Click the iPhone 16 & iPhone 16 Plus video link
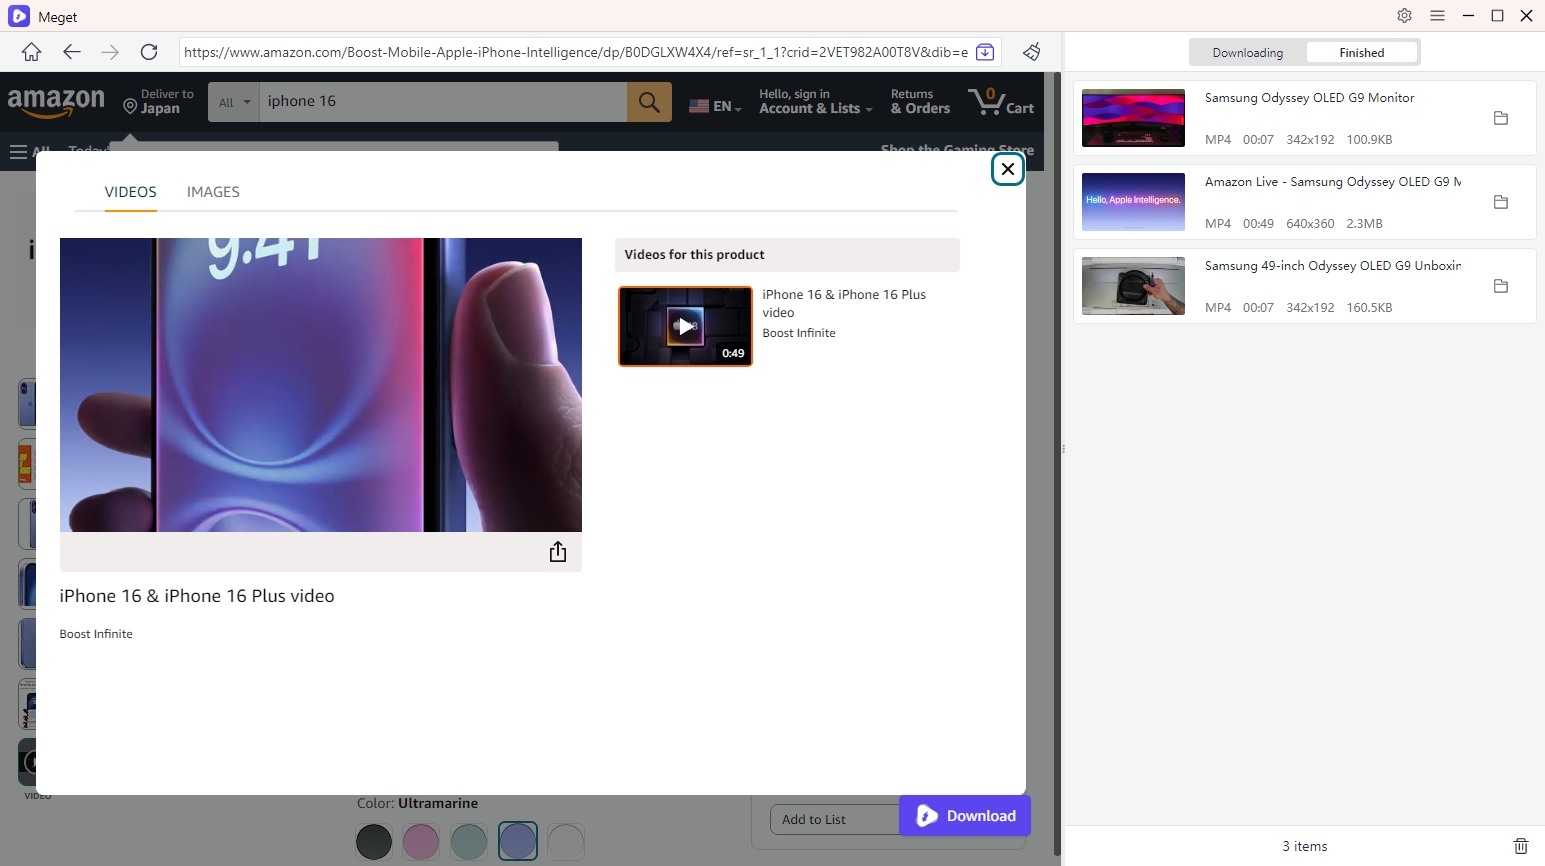 [844, 303]
